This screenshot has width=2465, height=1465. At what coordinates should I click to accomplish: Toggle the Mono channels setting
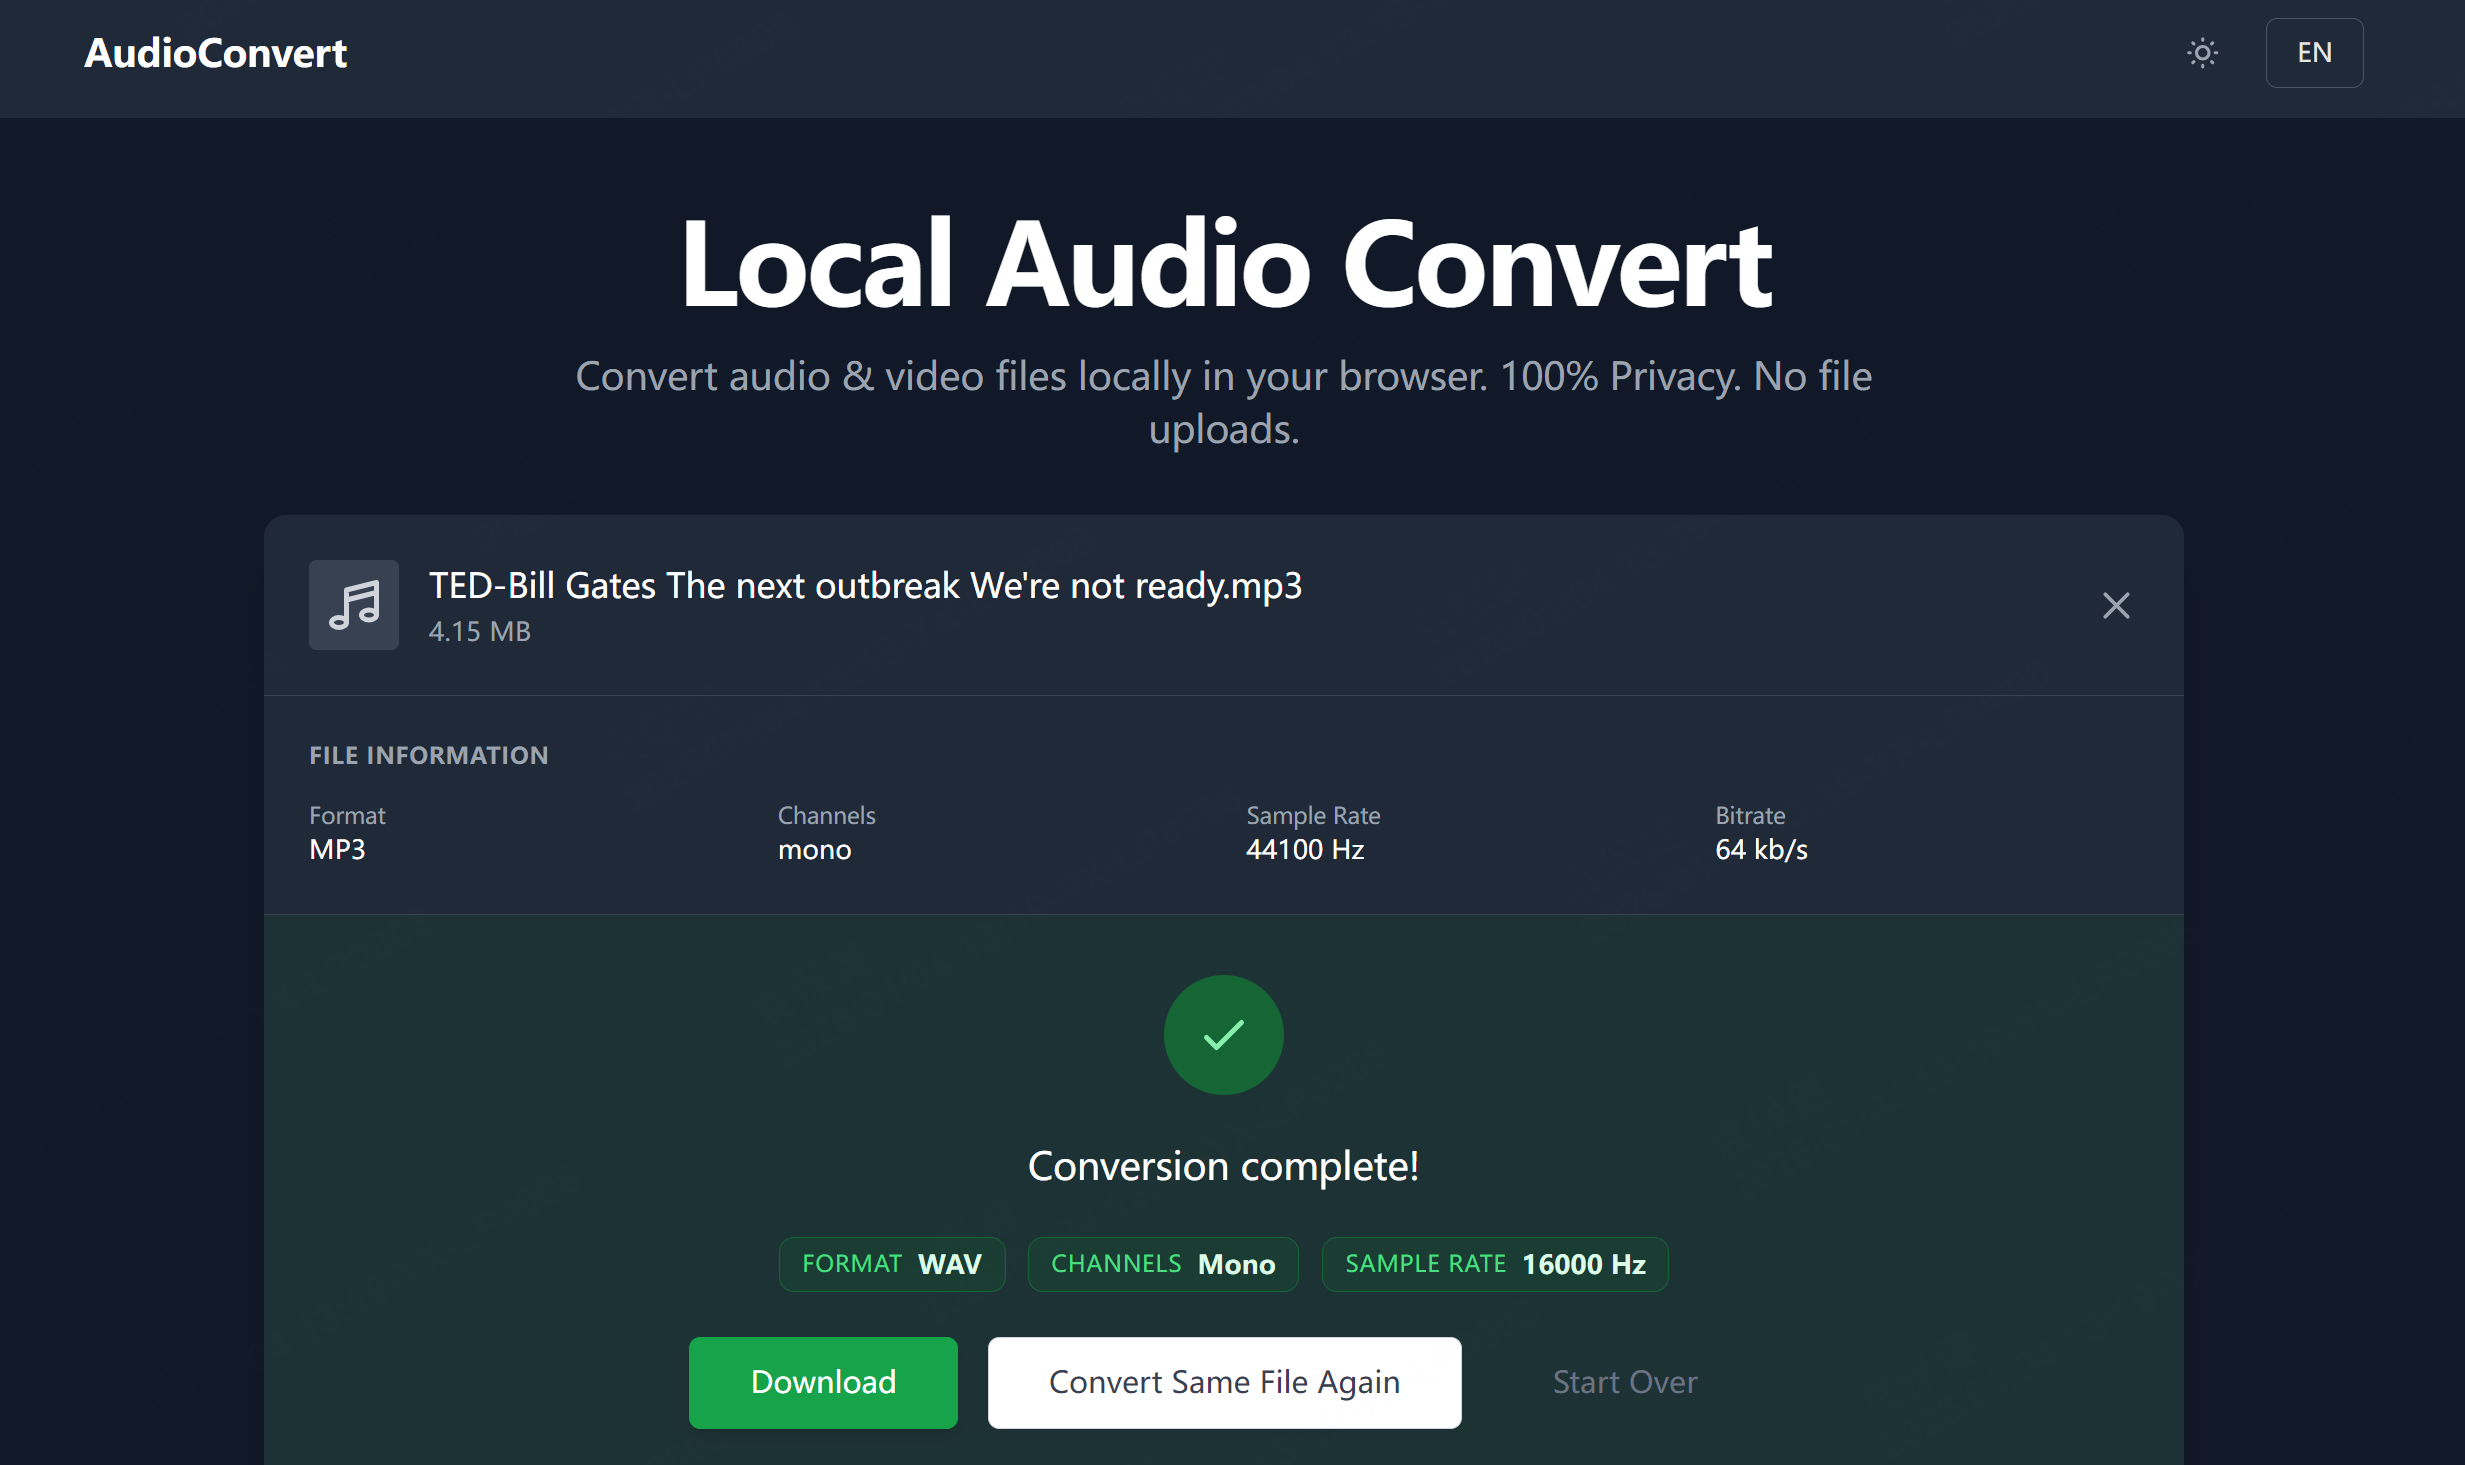click(x=1162, y=1263)
